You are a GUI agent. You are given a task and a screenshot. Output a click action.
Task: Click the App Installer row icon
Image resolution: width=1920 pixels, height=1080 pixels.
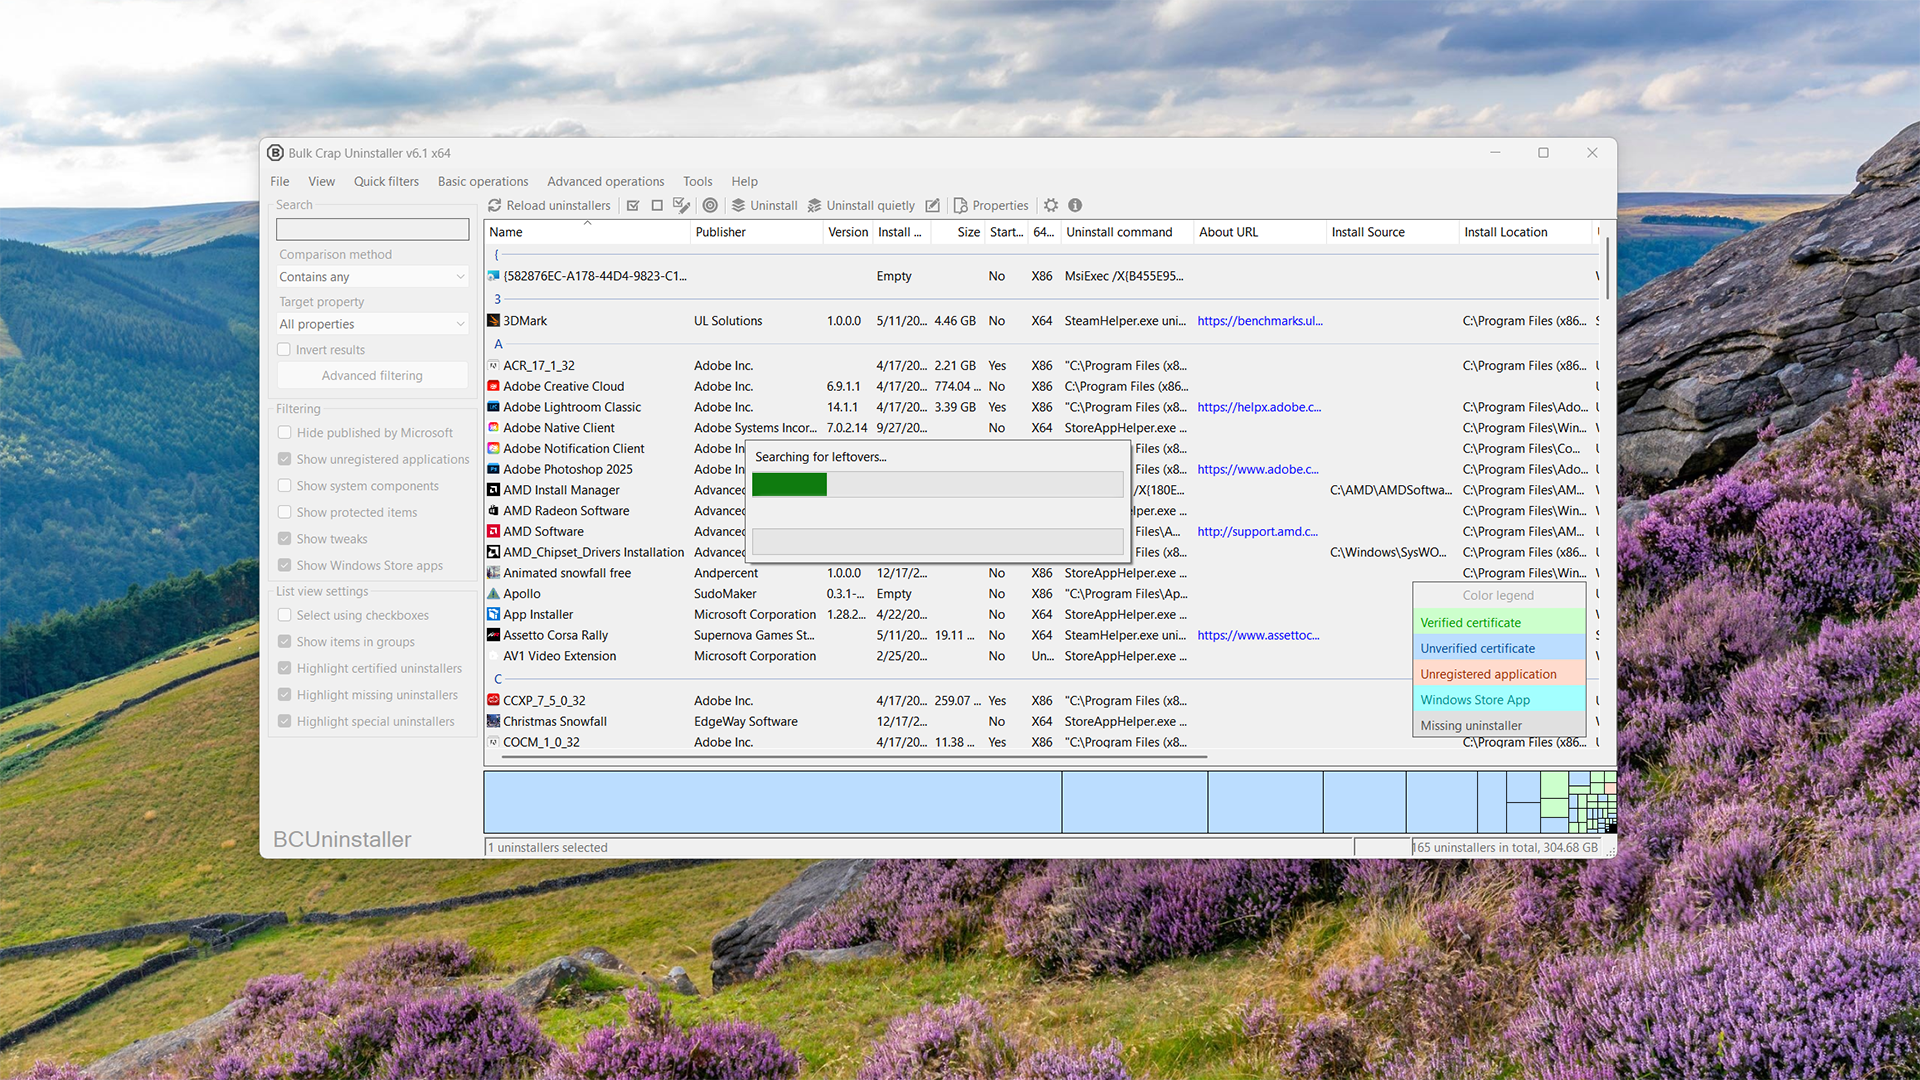click(x=493, y=615)
